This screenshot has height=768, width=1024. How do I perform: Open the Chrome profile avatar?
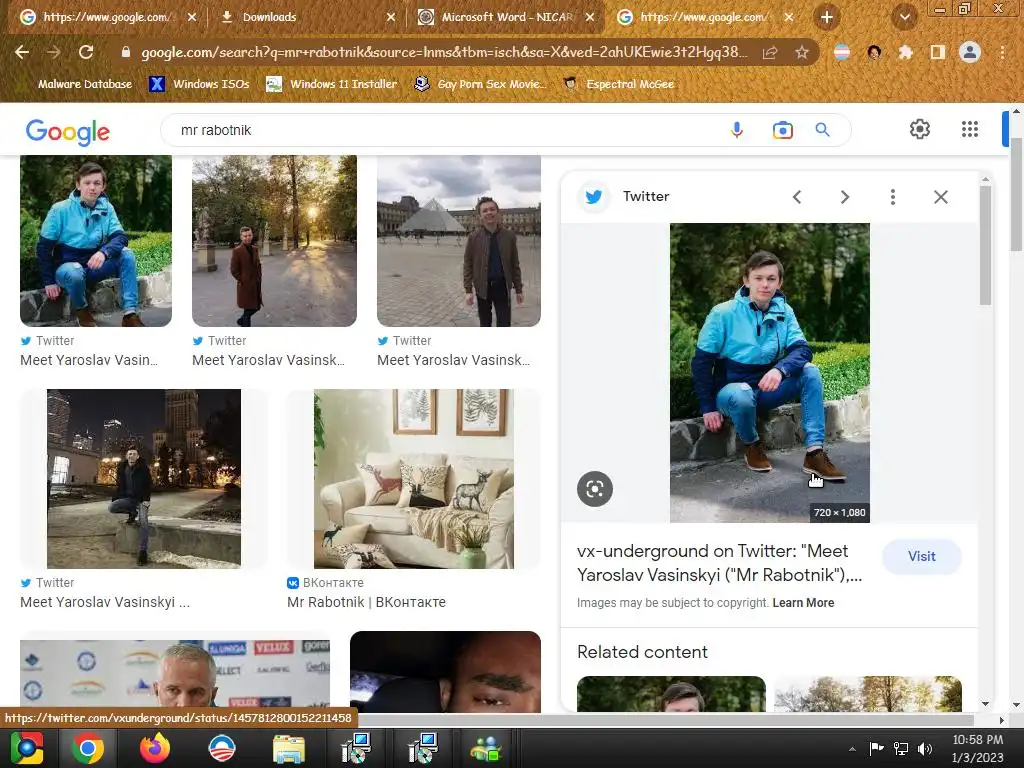click(x=970, y=52)
